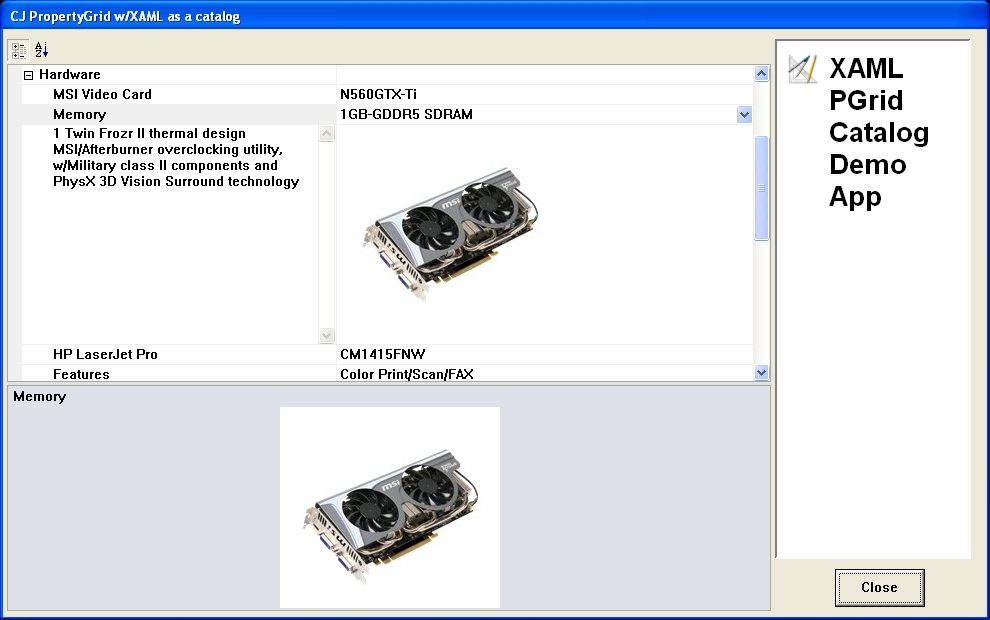The width and height of the screenshot is (990, 620).
Task: Click the property grid scroll up arrow
Action: (x=761, y=74)
